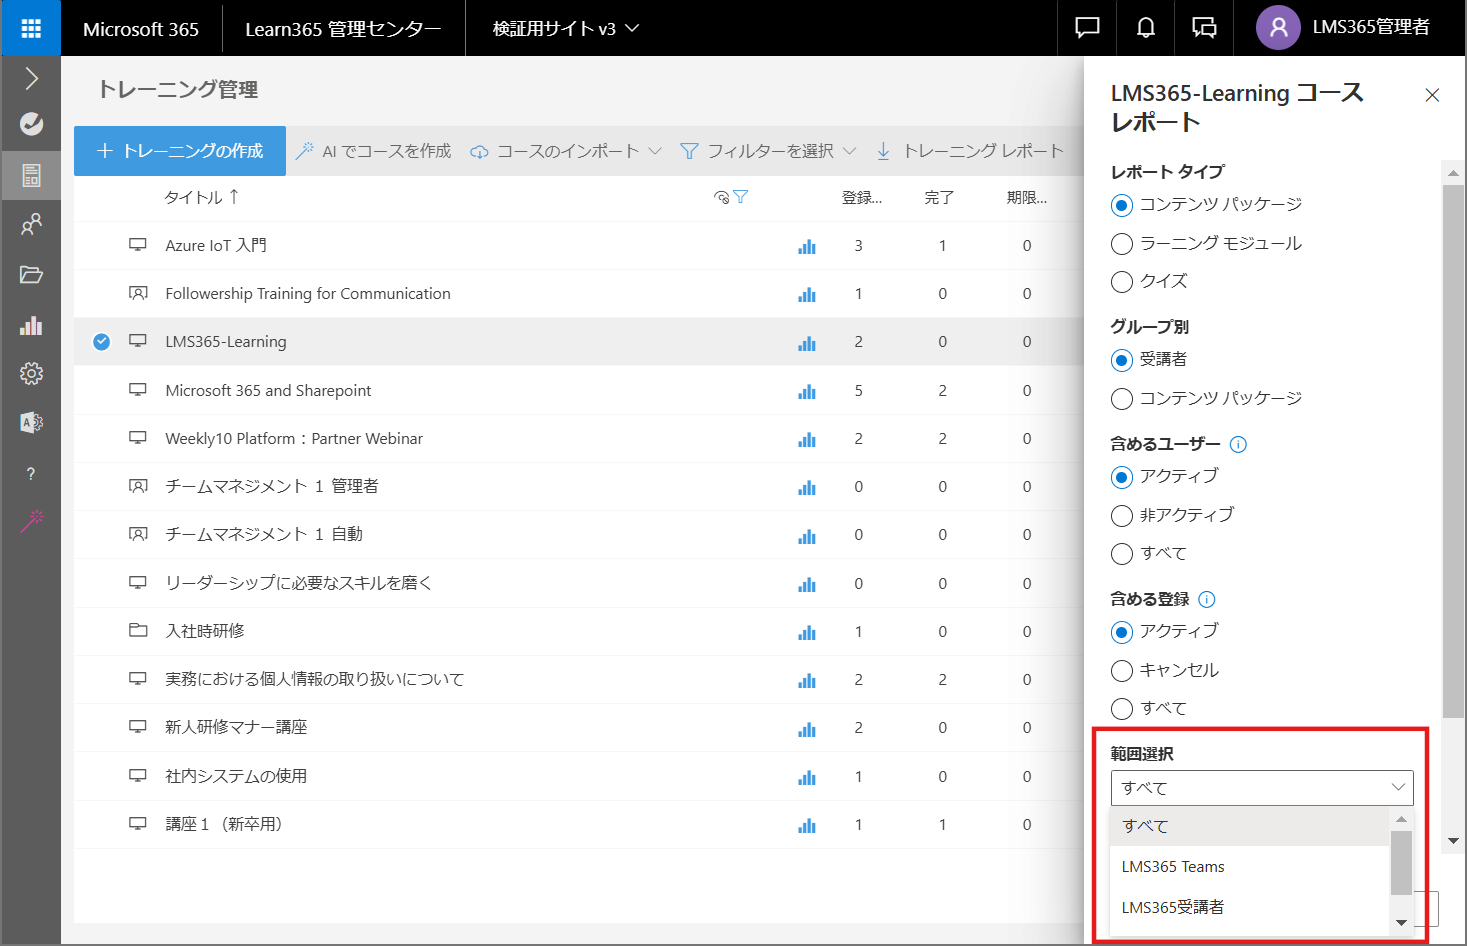Open the notifications bell
Image resolution: width=1467 pixels, height=946 pixels.
point(1146,28)
